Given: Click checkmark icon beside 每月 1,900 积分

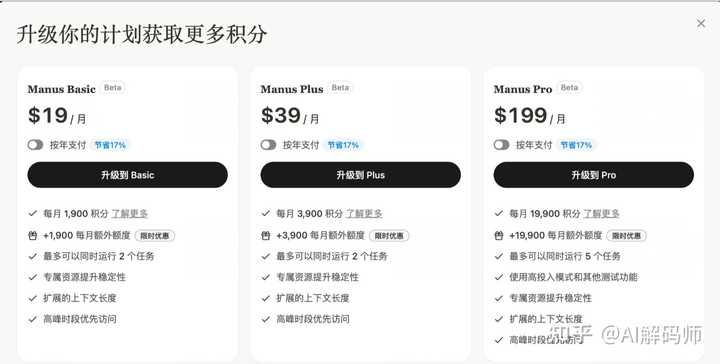Looking at the screenshot, I should (x=33, y=213).
